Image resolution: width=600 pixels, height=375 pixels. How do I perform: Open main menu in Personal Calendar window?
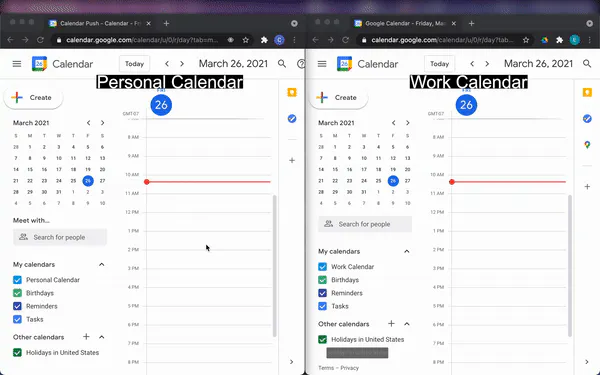pos(17,64)
